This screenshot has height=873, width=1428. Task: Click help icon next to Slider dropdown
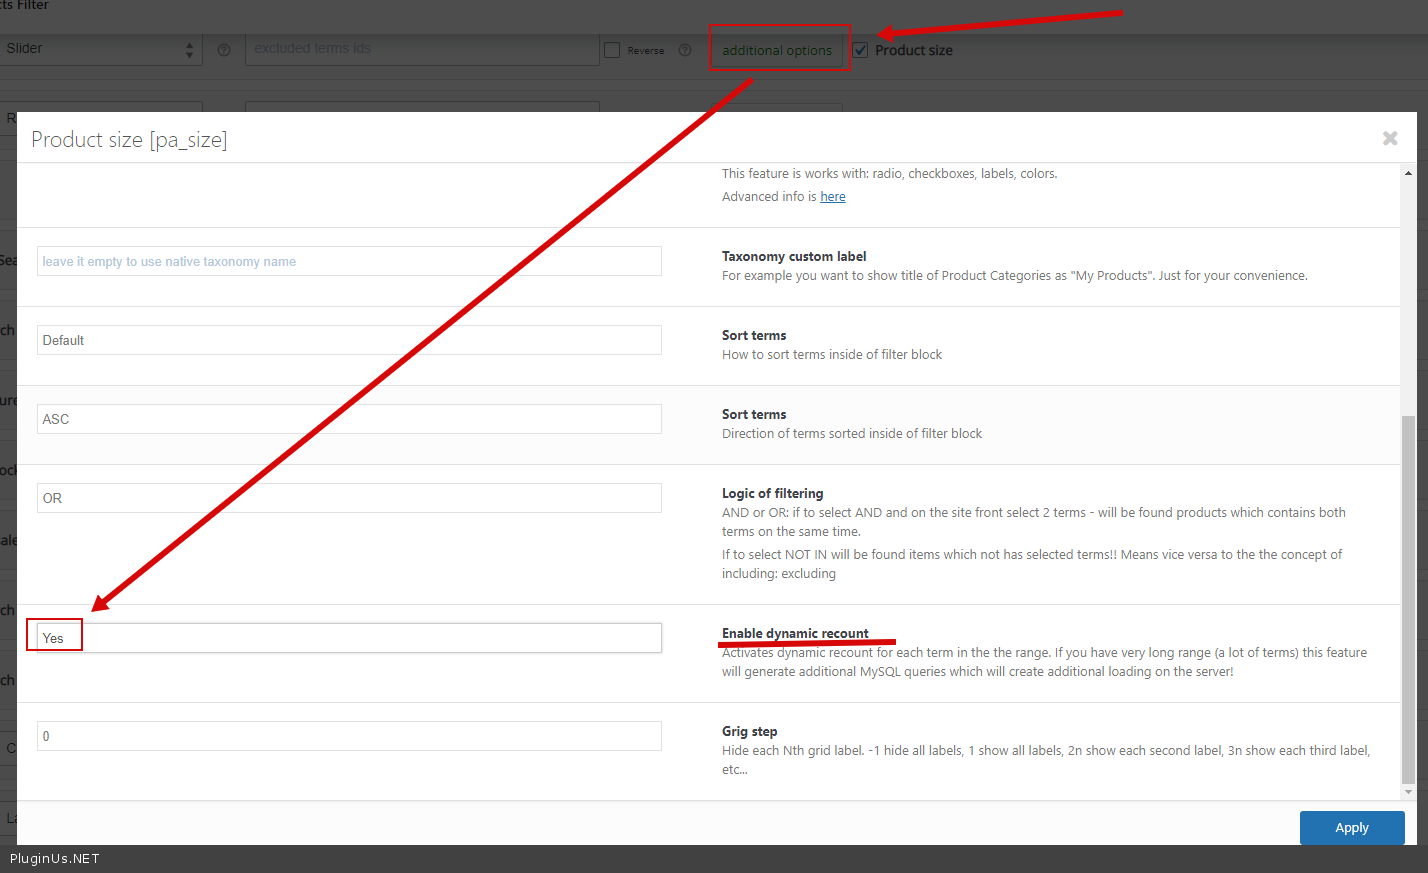tap(224, 50)
